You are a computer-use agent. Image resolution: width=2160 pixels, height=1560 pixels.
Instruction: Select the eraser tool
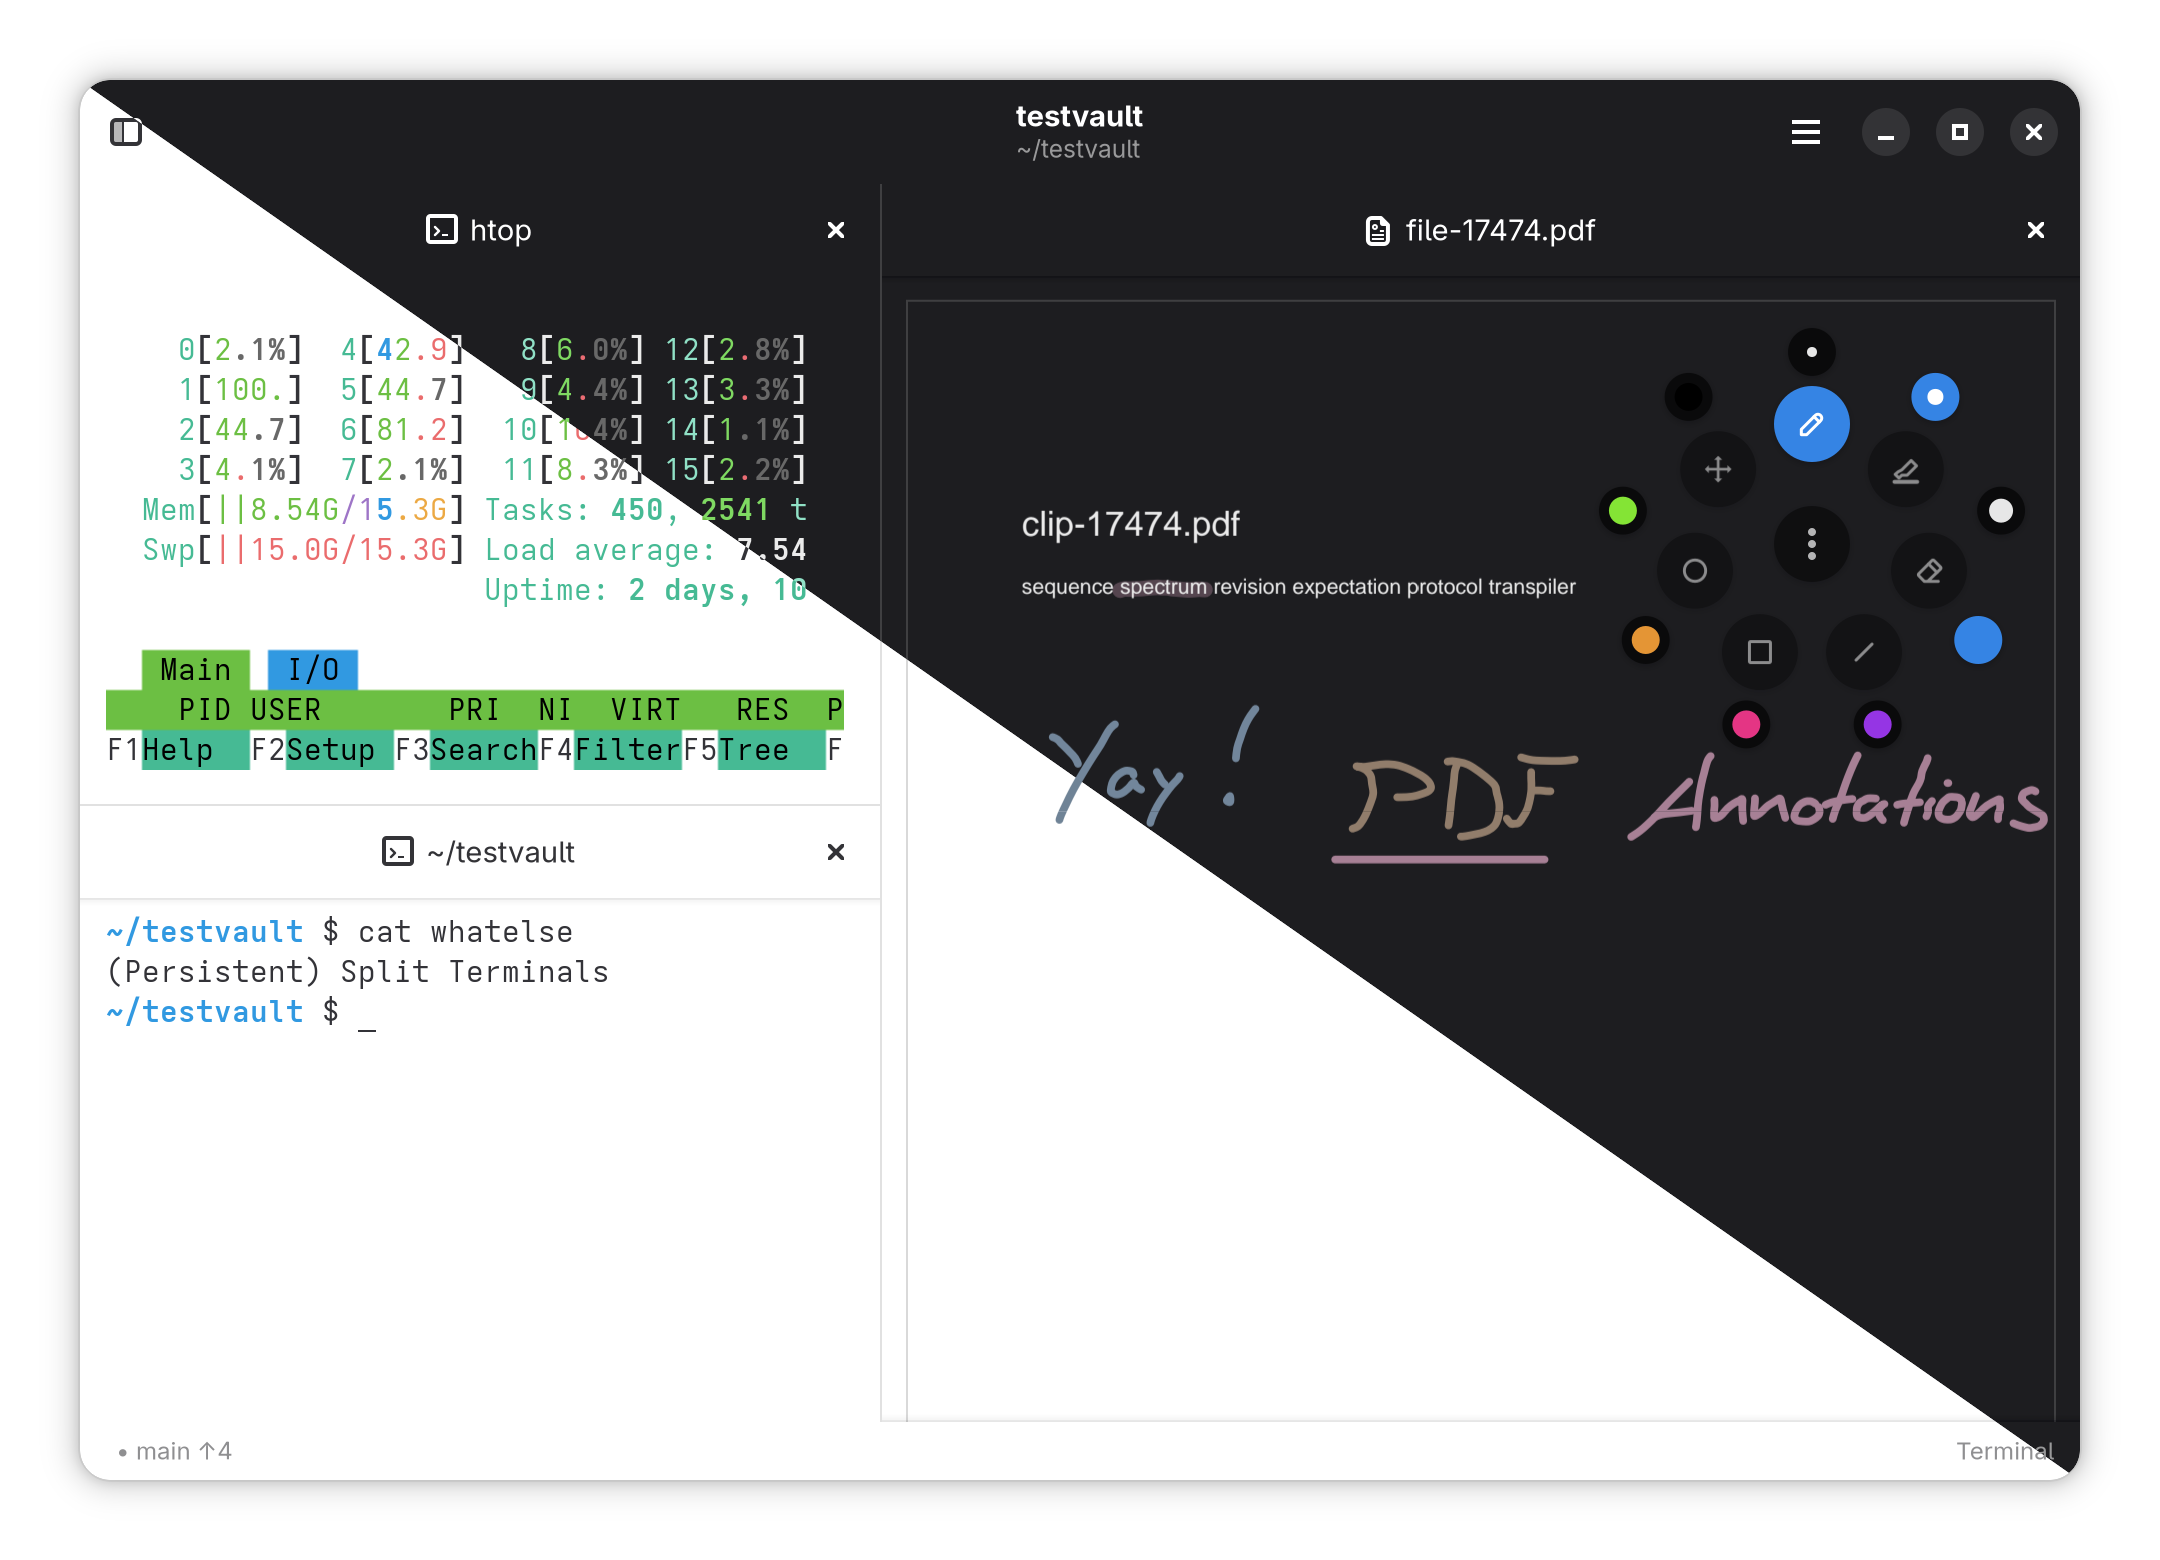1929,571
